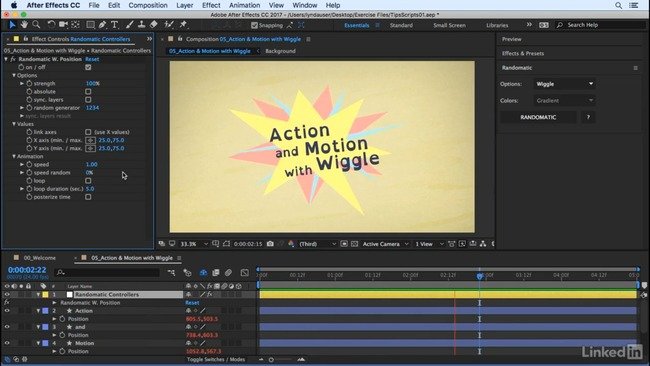Select the Eraser tool
Viewport: 650px width, 366px height.
coord(154,25)
